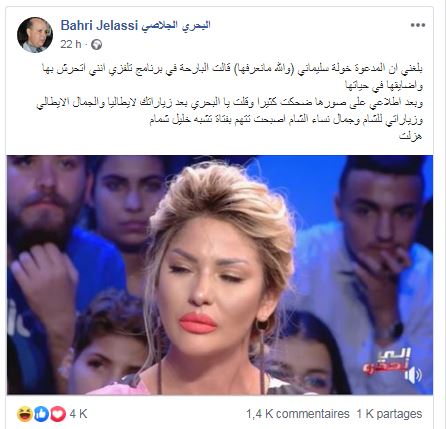
Task: View the 1,4 K commentaires
Action: point(298,414)
